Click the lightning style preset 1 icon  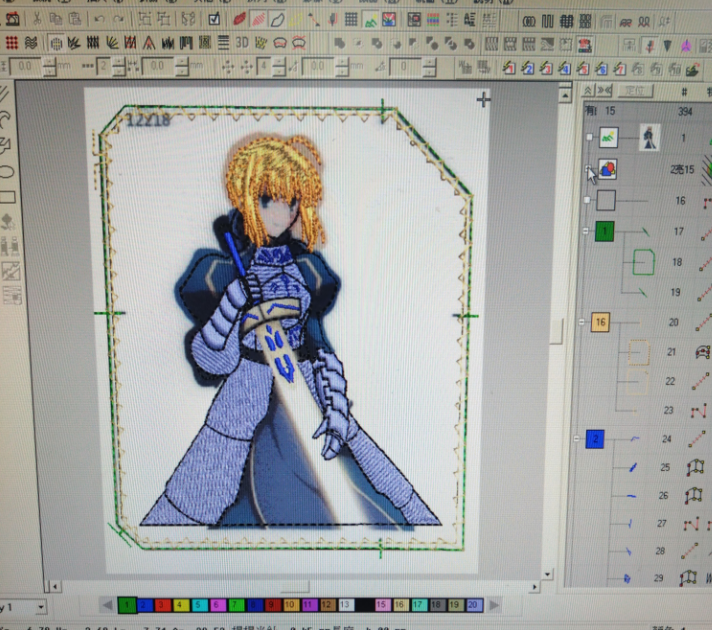tap(509, 68)
